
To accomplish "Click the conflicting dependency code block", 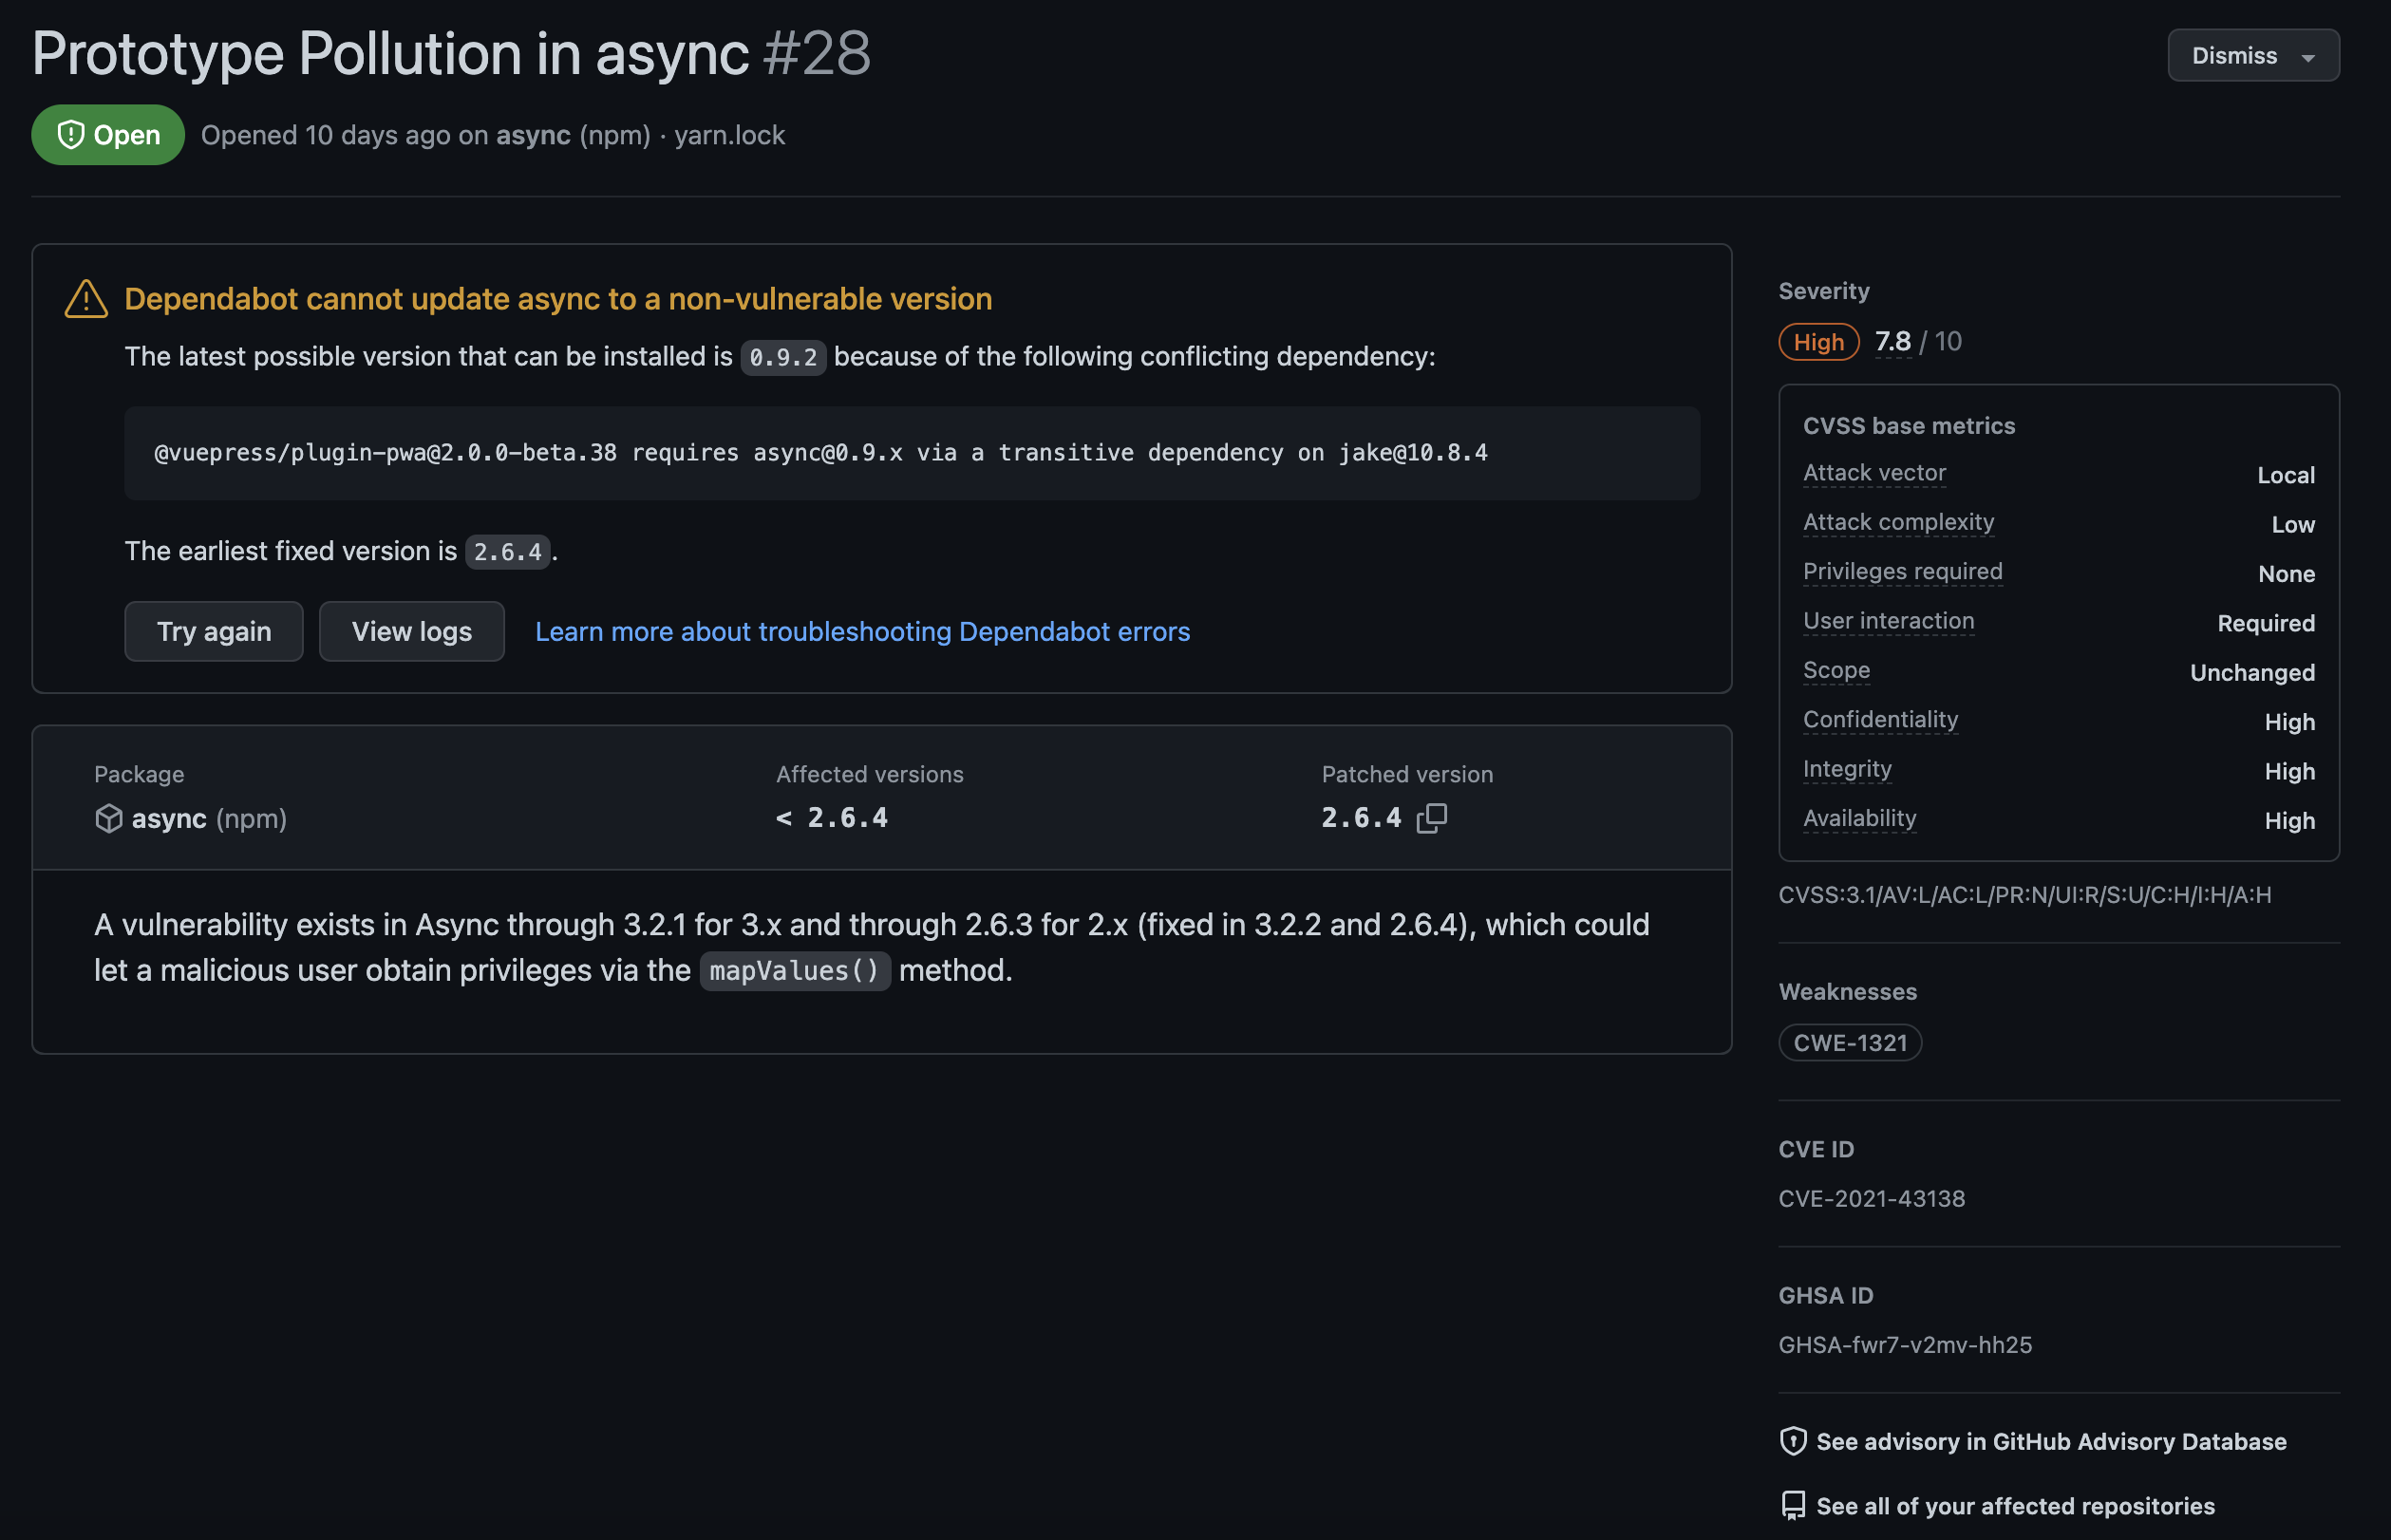I will pos(912,453).
